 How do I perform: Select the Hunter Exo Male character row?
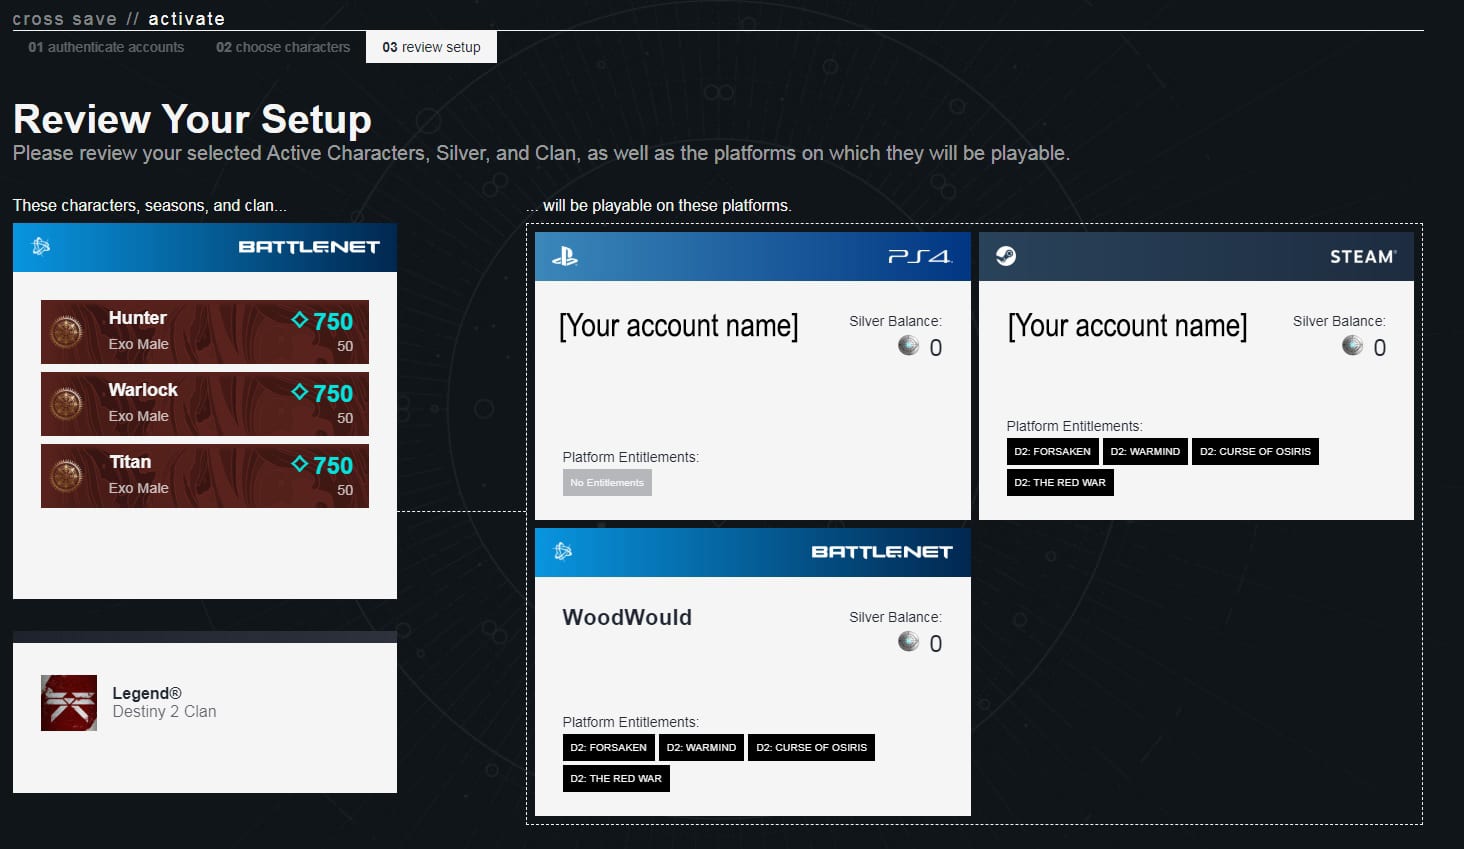(x=205, y=332)
